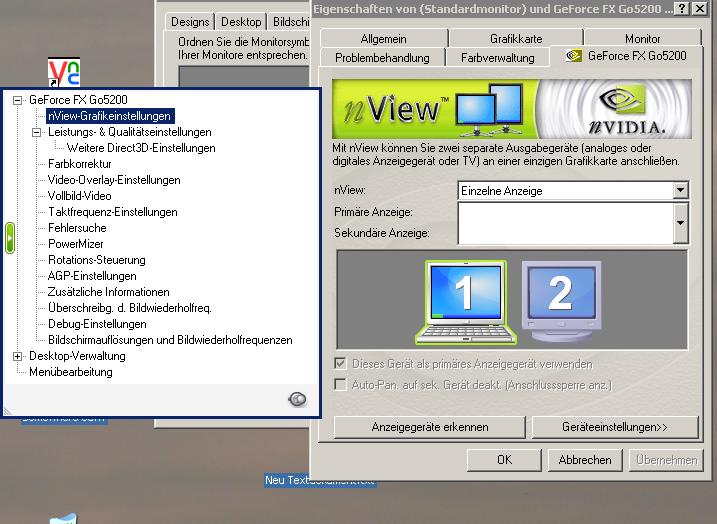Collapse the GeForce FX Go5200 tree node
The width and height of the screenshot is (717, 524).
17,100
